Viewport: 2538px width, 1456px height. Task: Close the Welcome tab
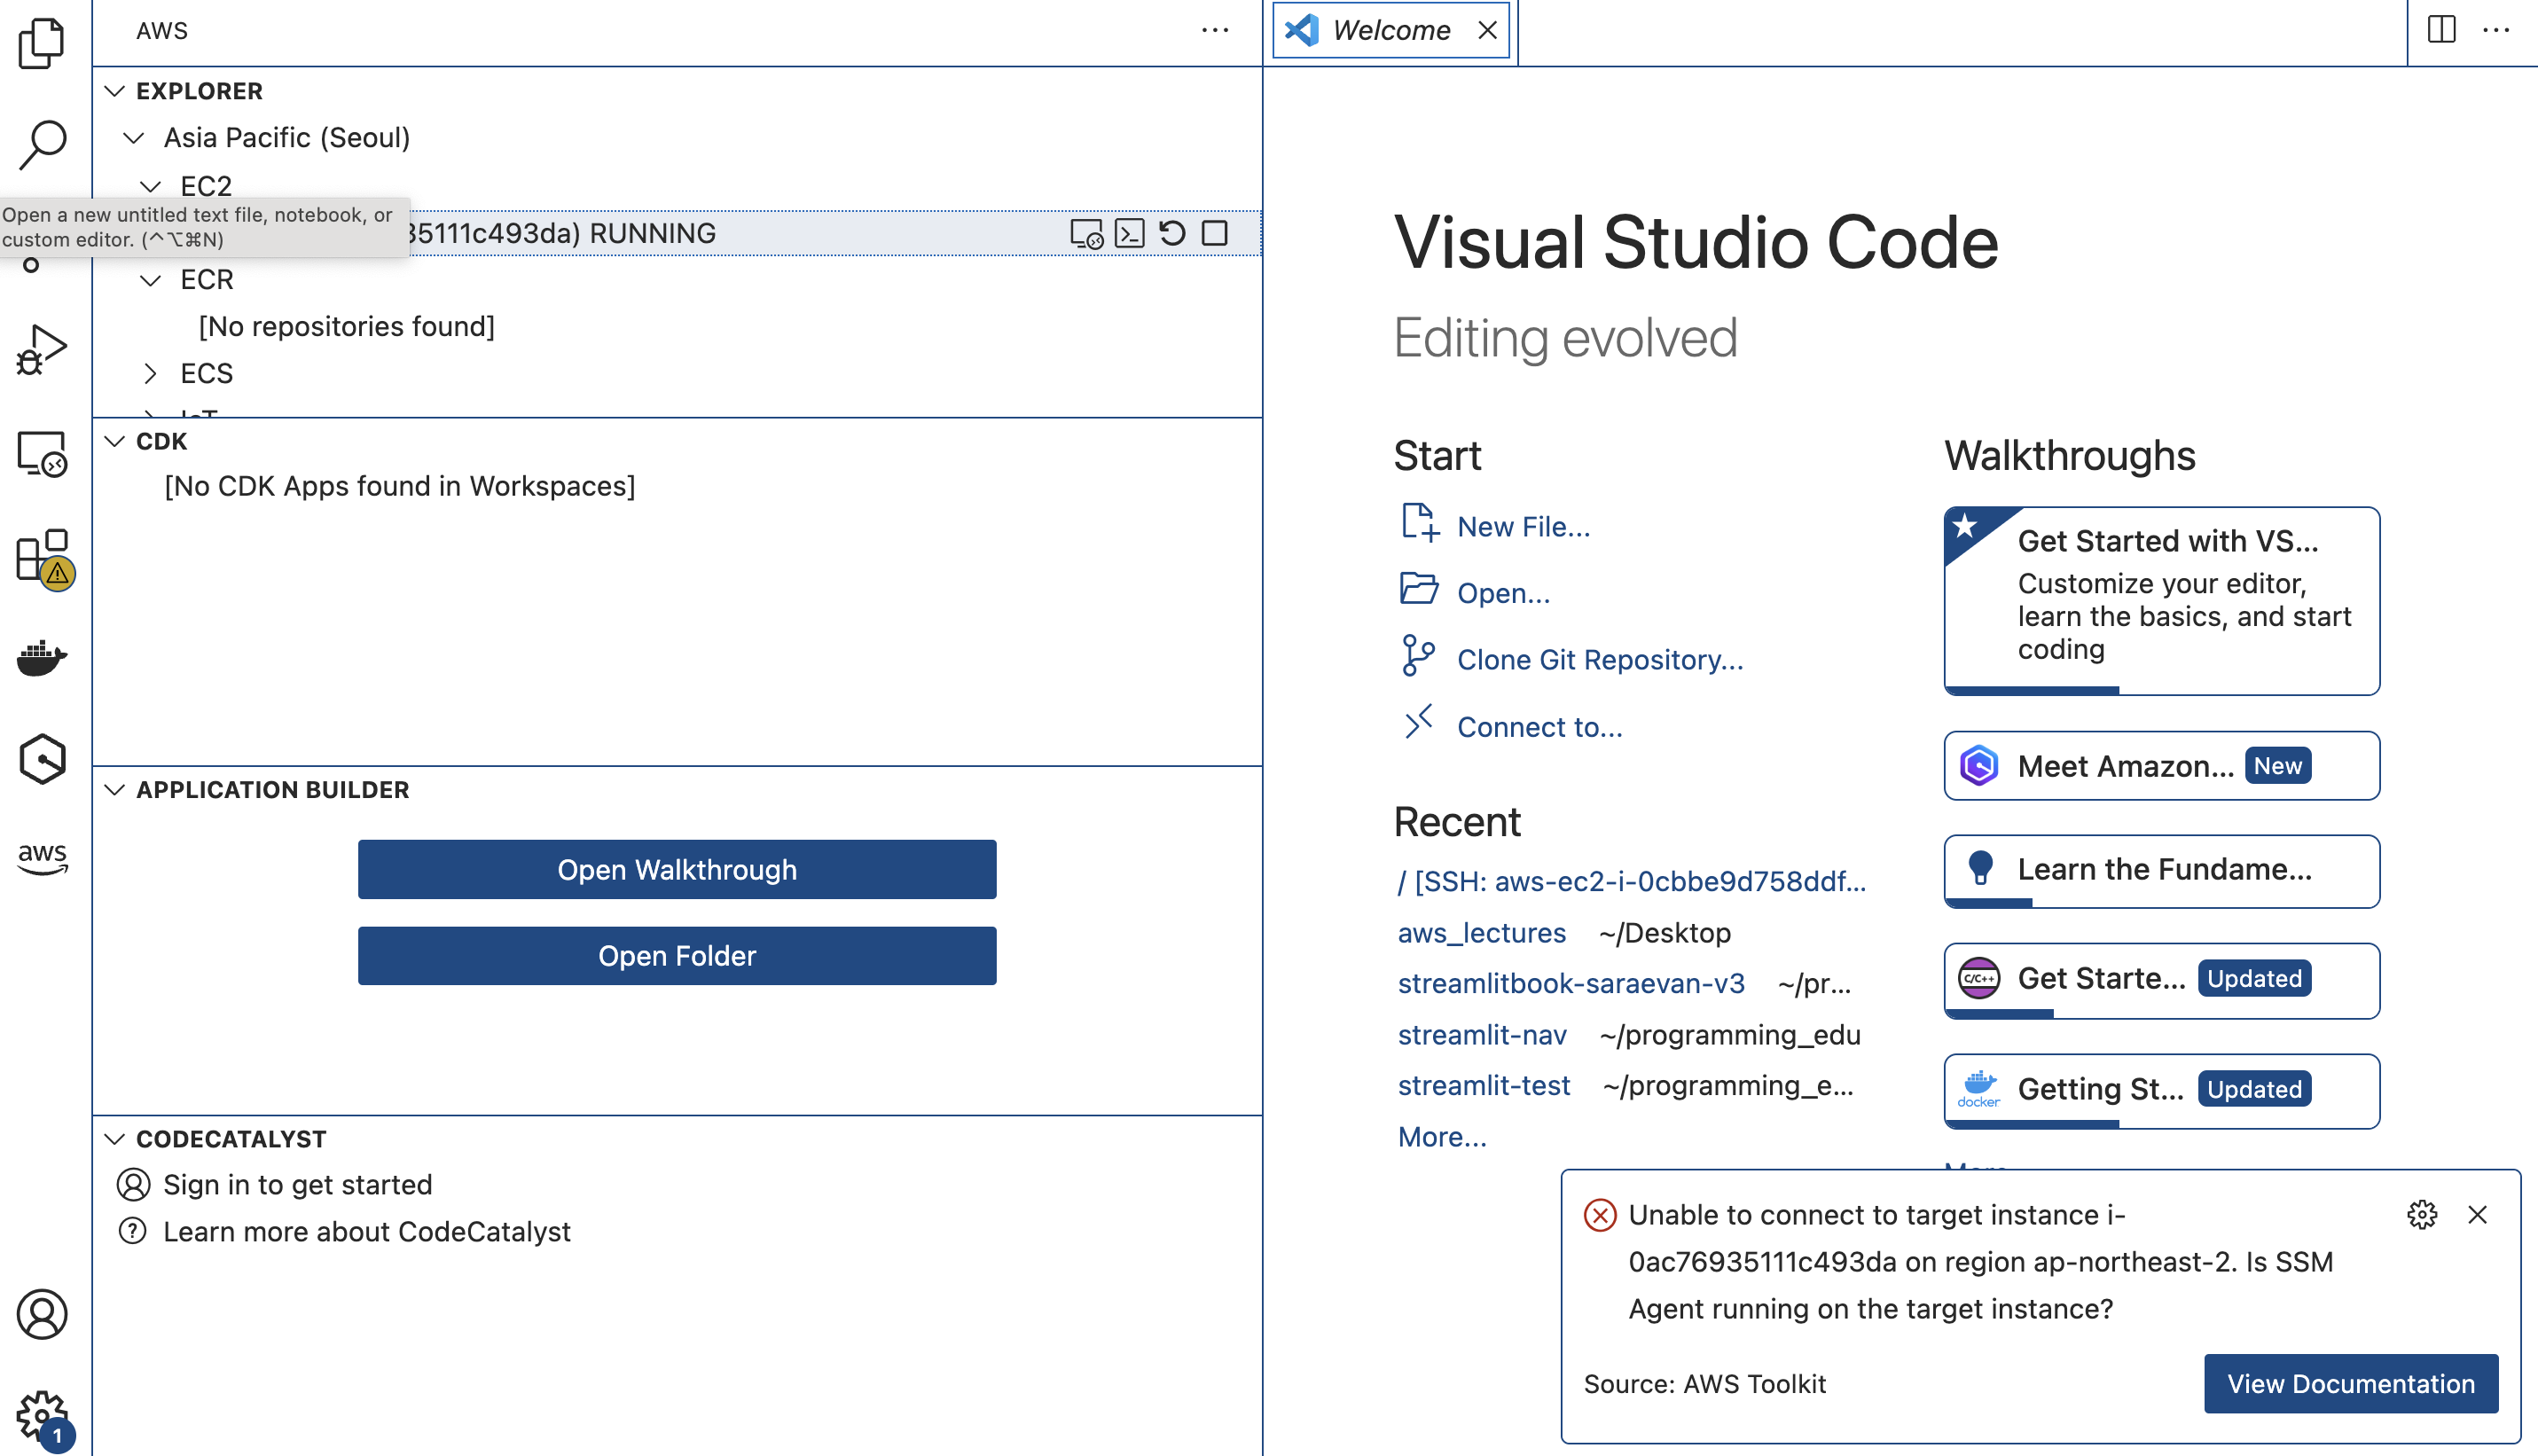coord(1487,30)
